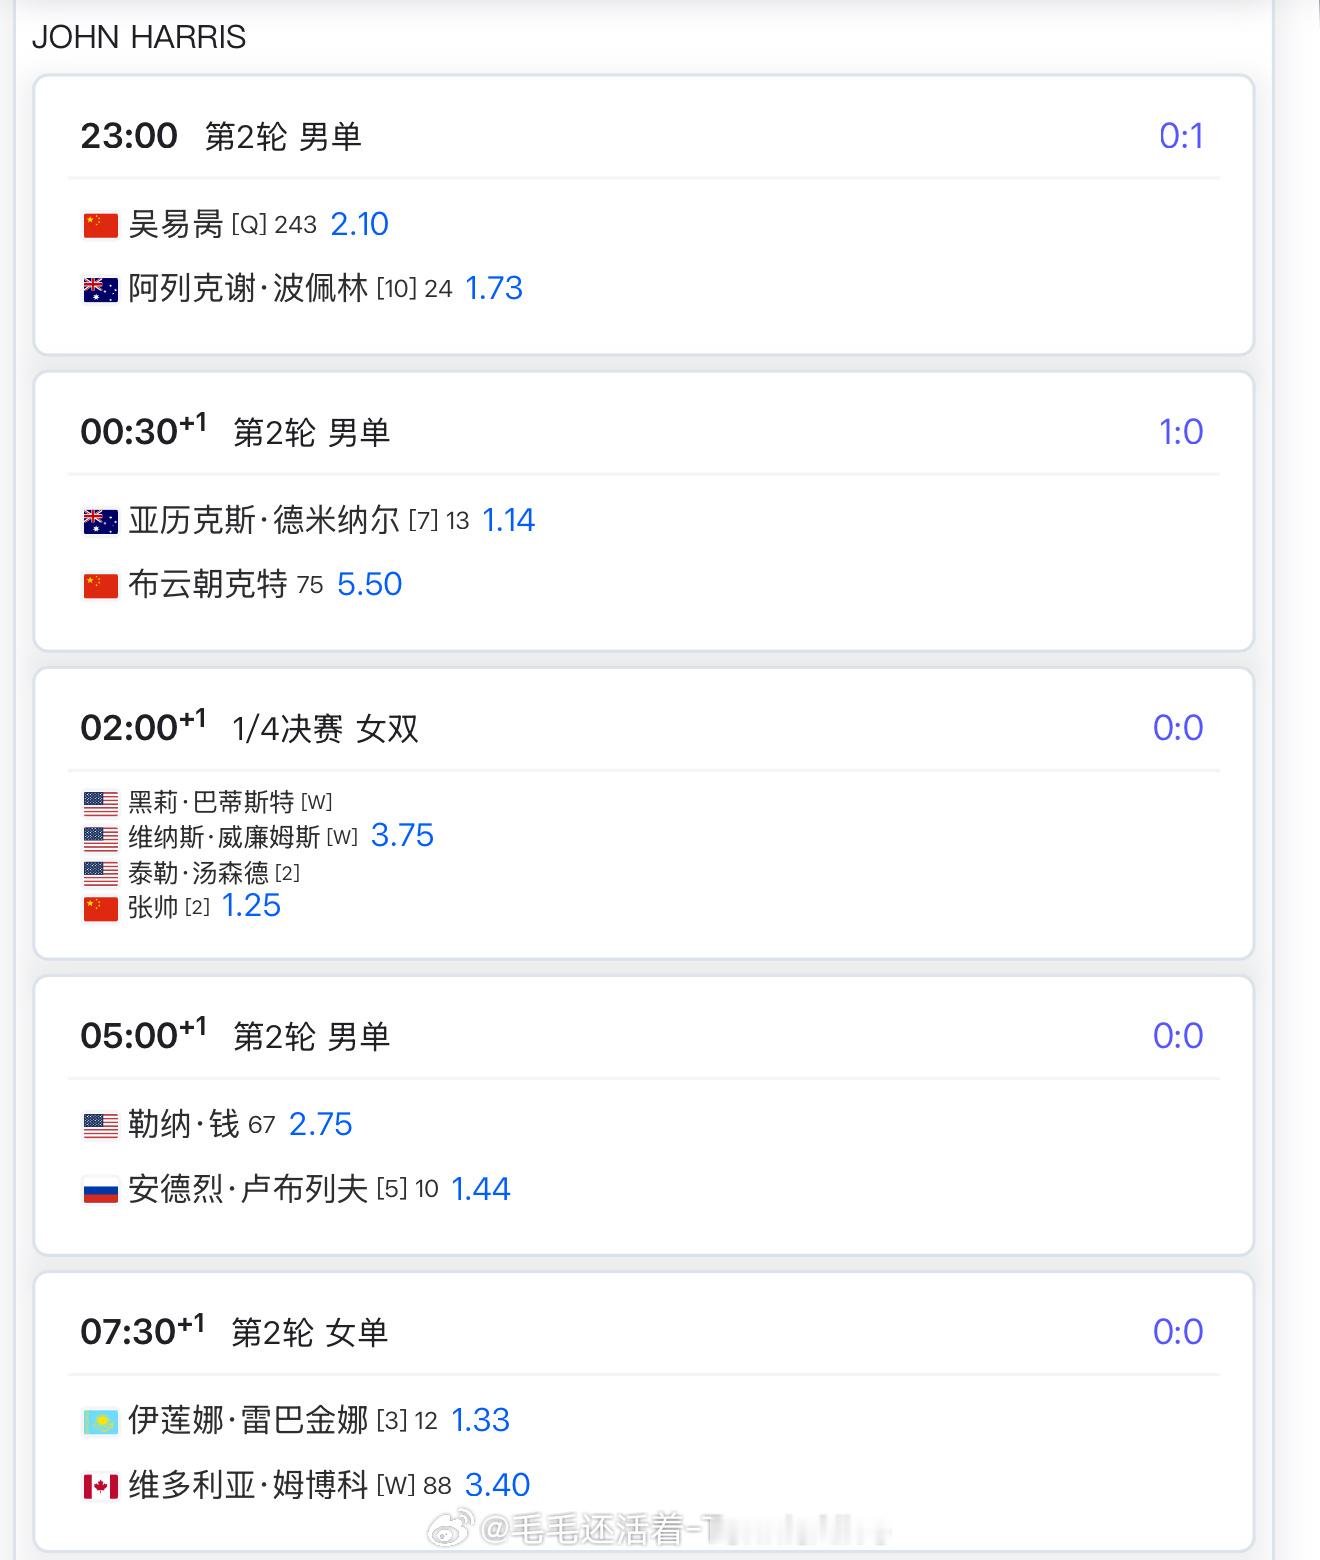Click US flag beside 勒纳·钱
Viewport: 1320px width, 1560px height.
[x=100, y=1126]
